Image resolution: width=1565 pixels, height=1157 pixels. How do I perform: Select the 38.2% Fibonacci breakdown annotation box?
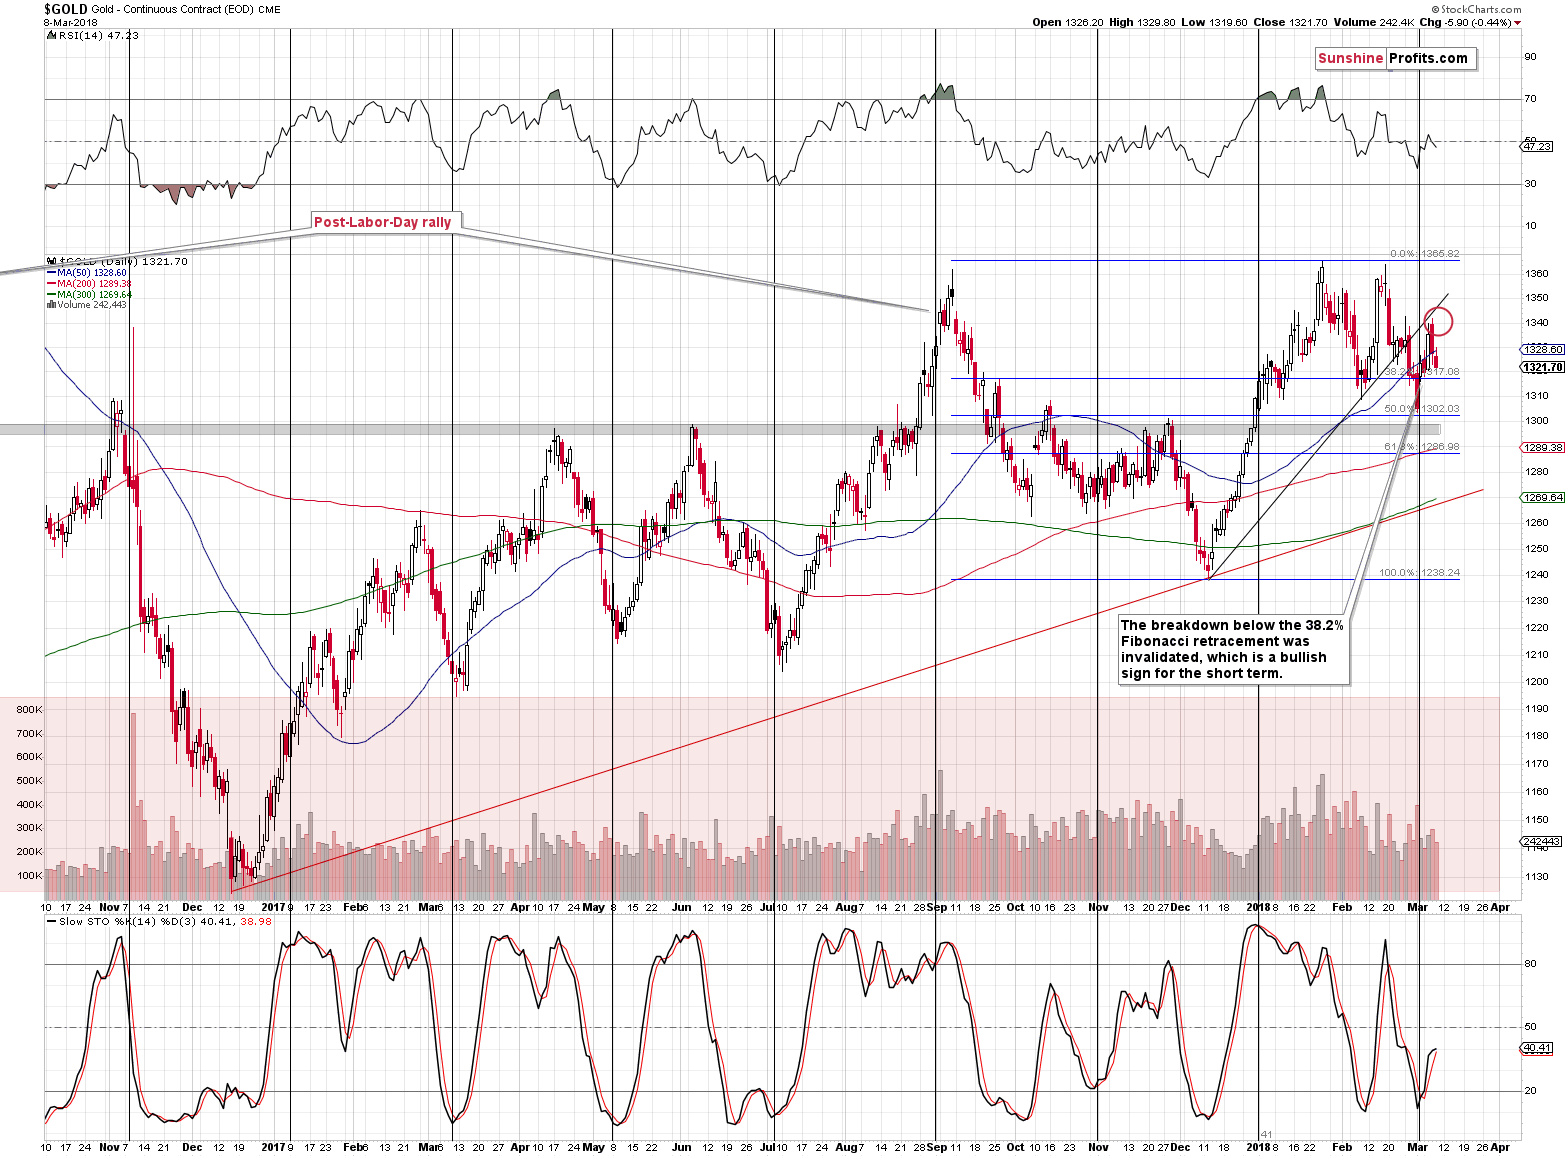click(1232, 649)
